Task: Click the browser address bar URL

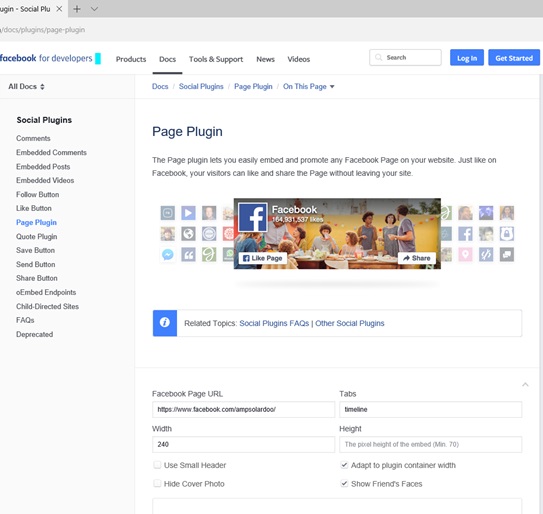Action: click(x=43, y=30)
